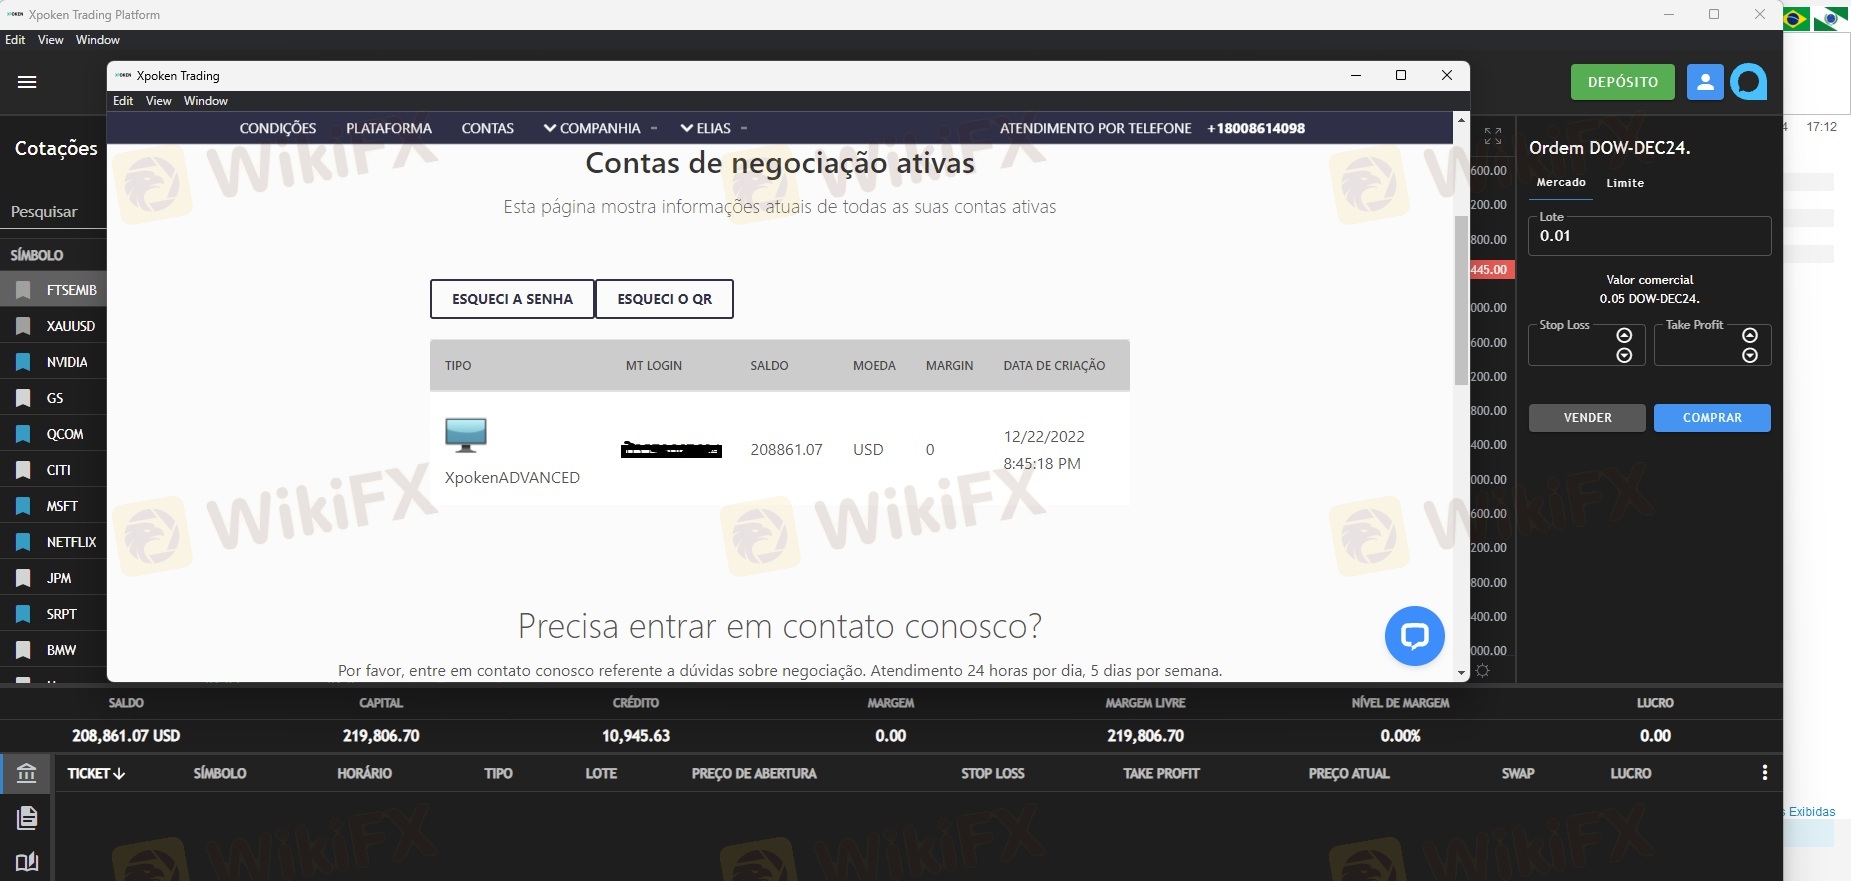This screenshot has width=1851, height=881.
Task: Open CONTAS in the navigation bar
Action: pos(488,128)
